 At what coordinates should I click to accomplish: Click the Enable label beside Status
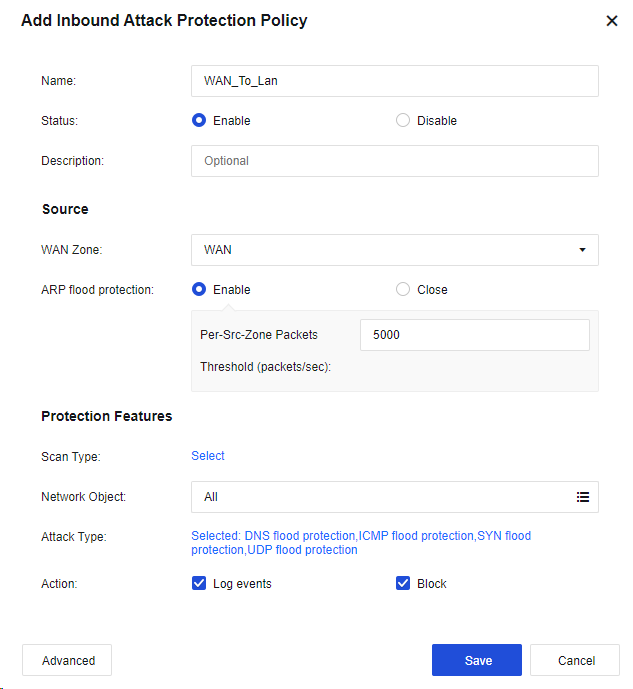pyautogui.click(x=232, y=121)
